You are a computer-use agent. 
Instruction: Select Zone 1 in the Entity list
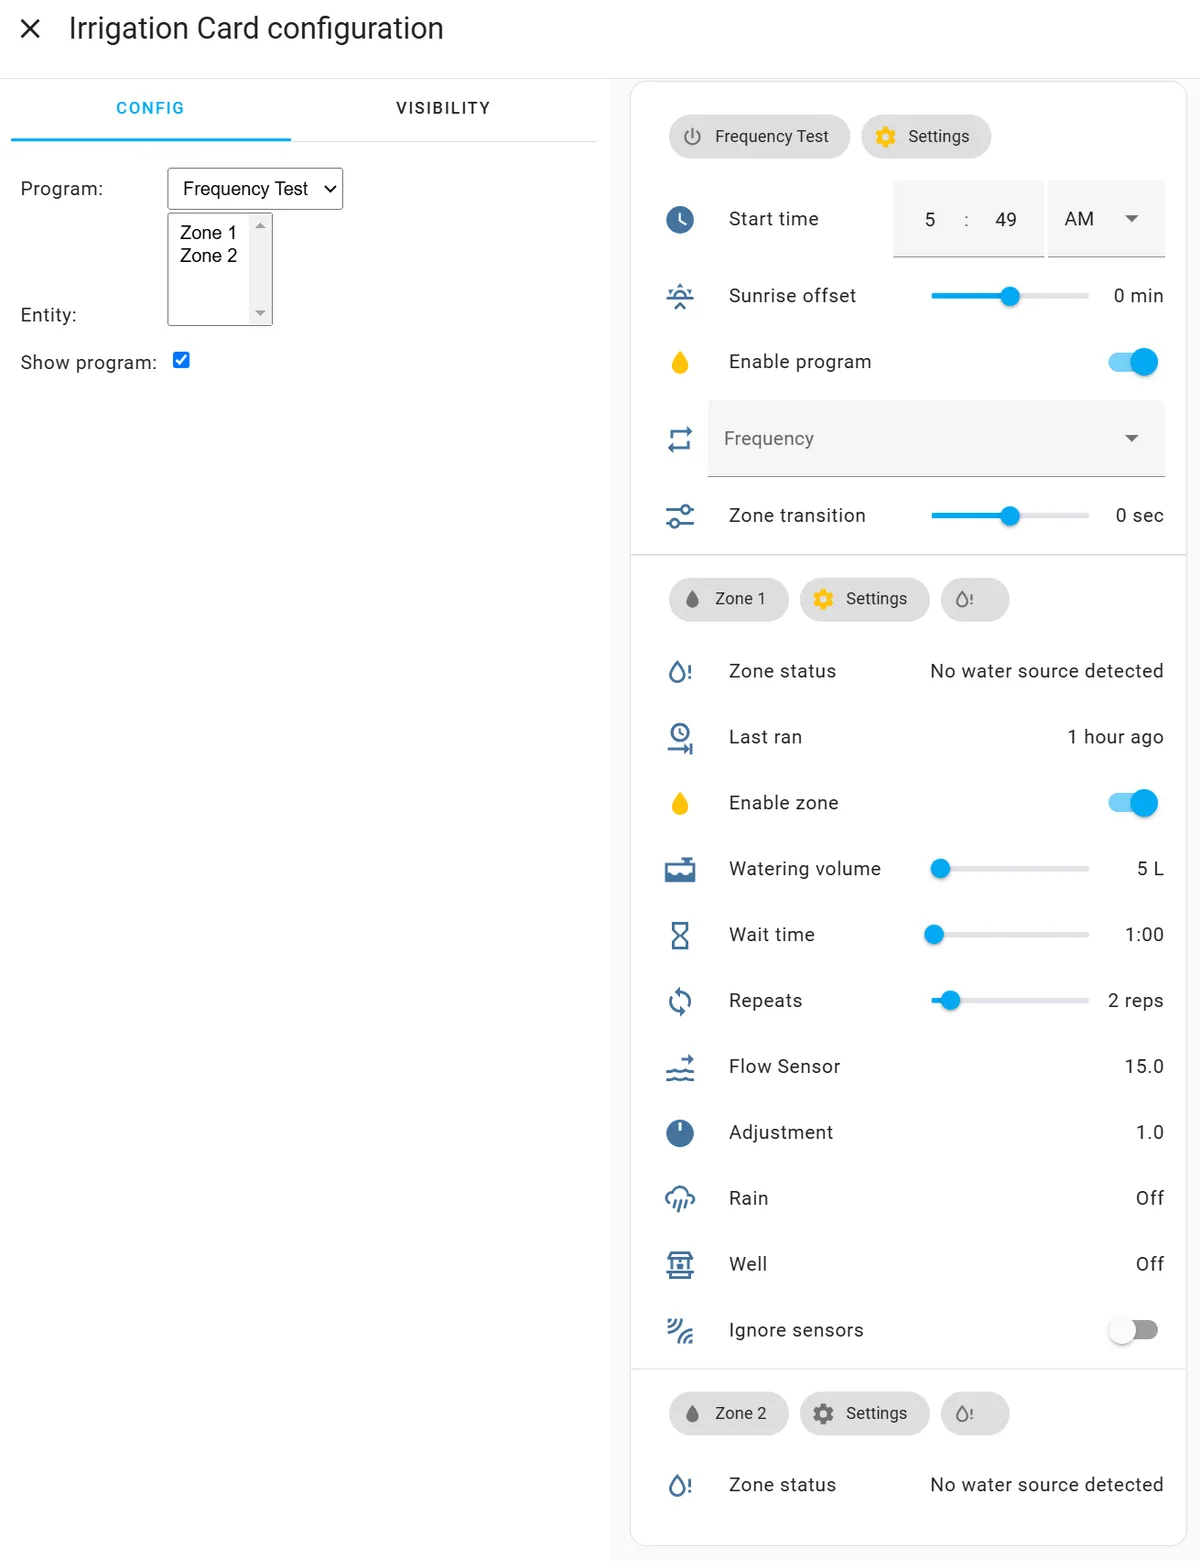[208, 232]
